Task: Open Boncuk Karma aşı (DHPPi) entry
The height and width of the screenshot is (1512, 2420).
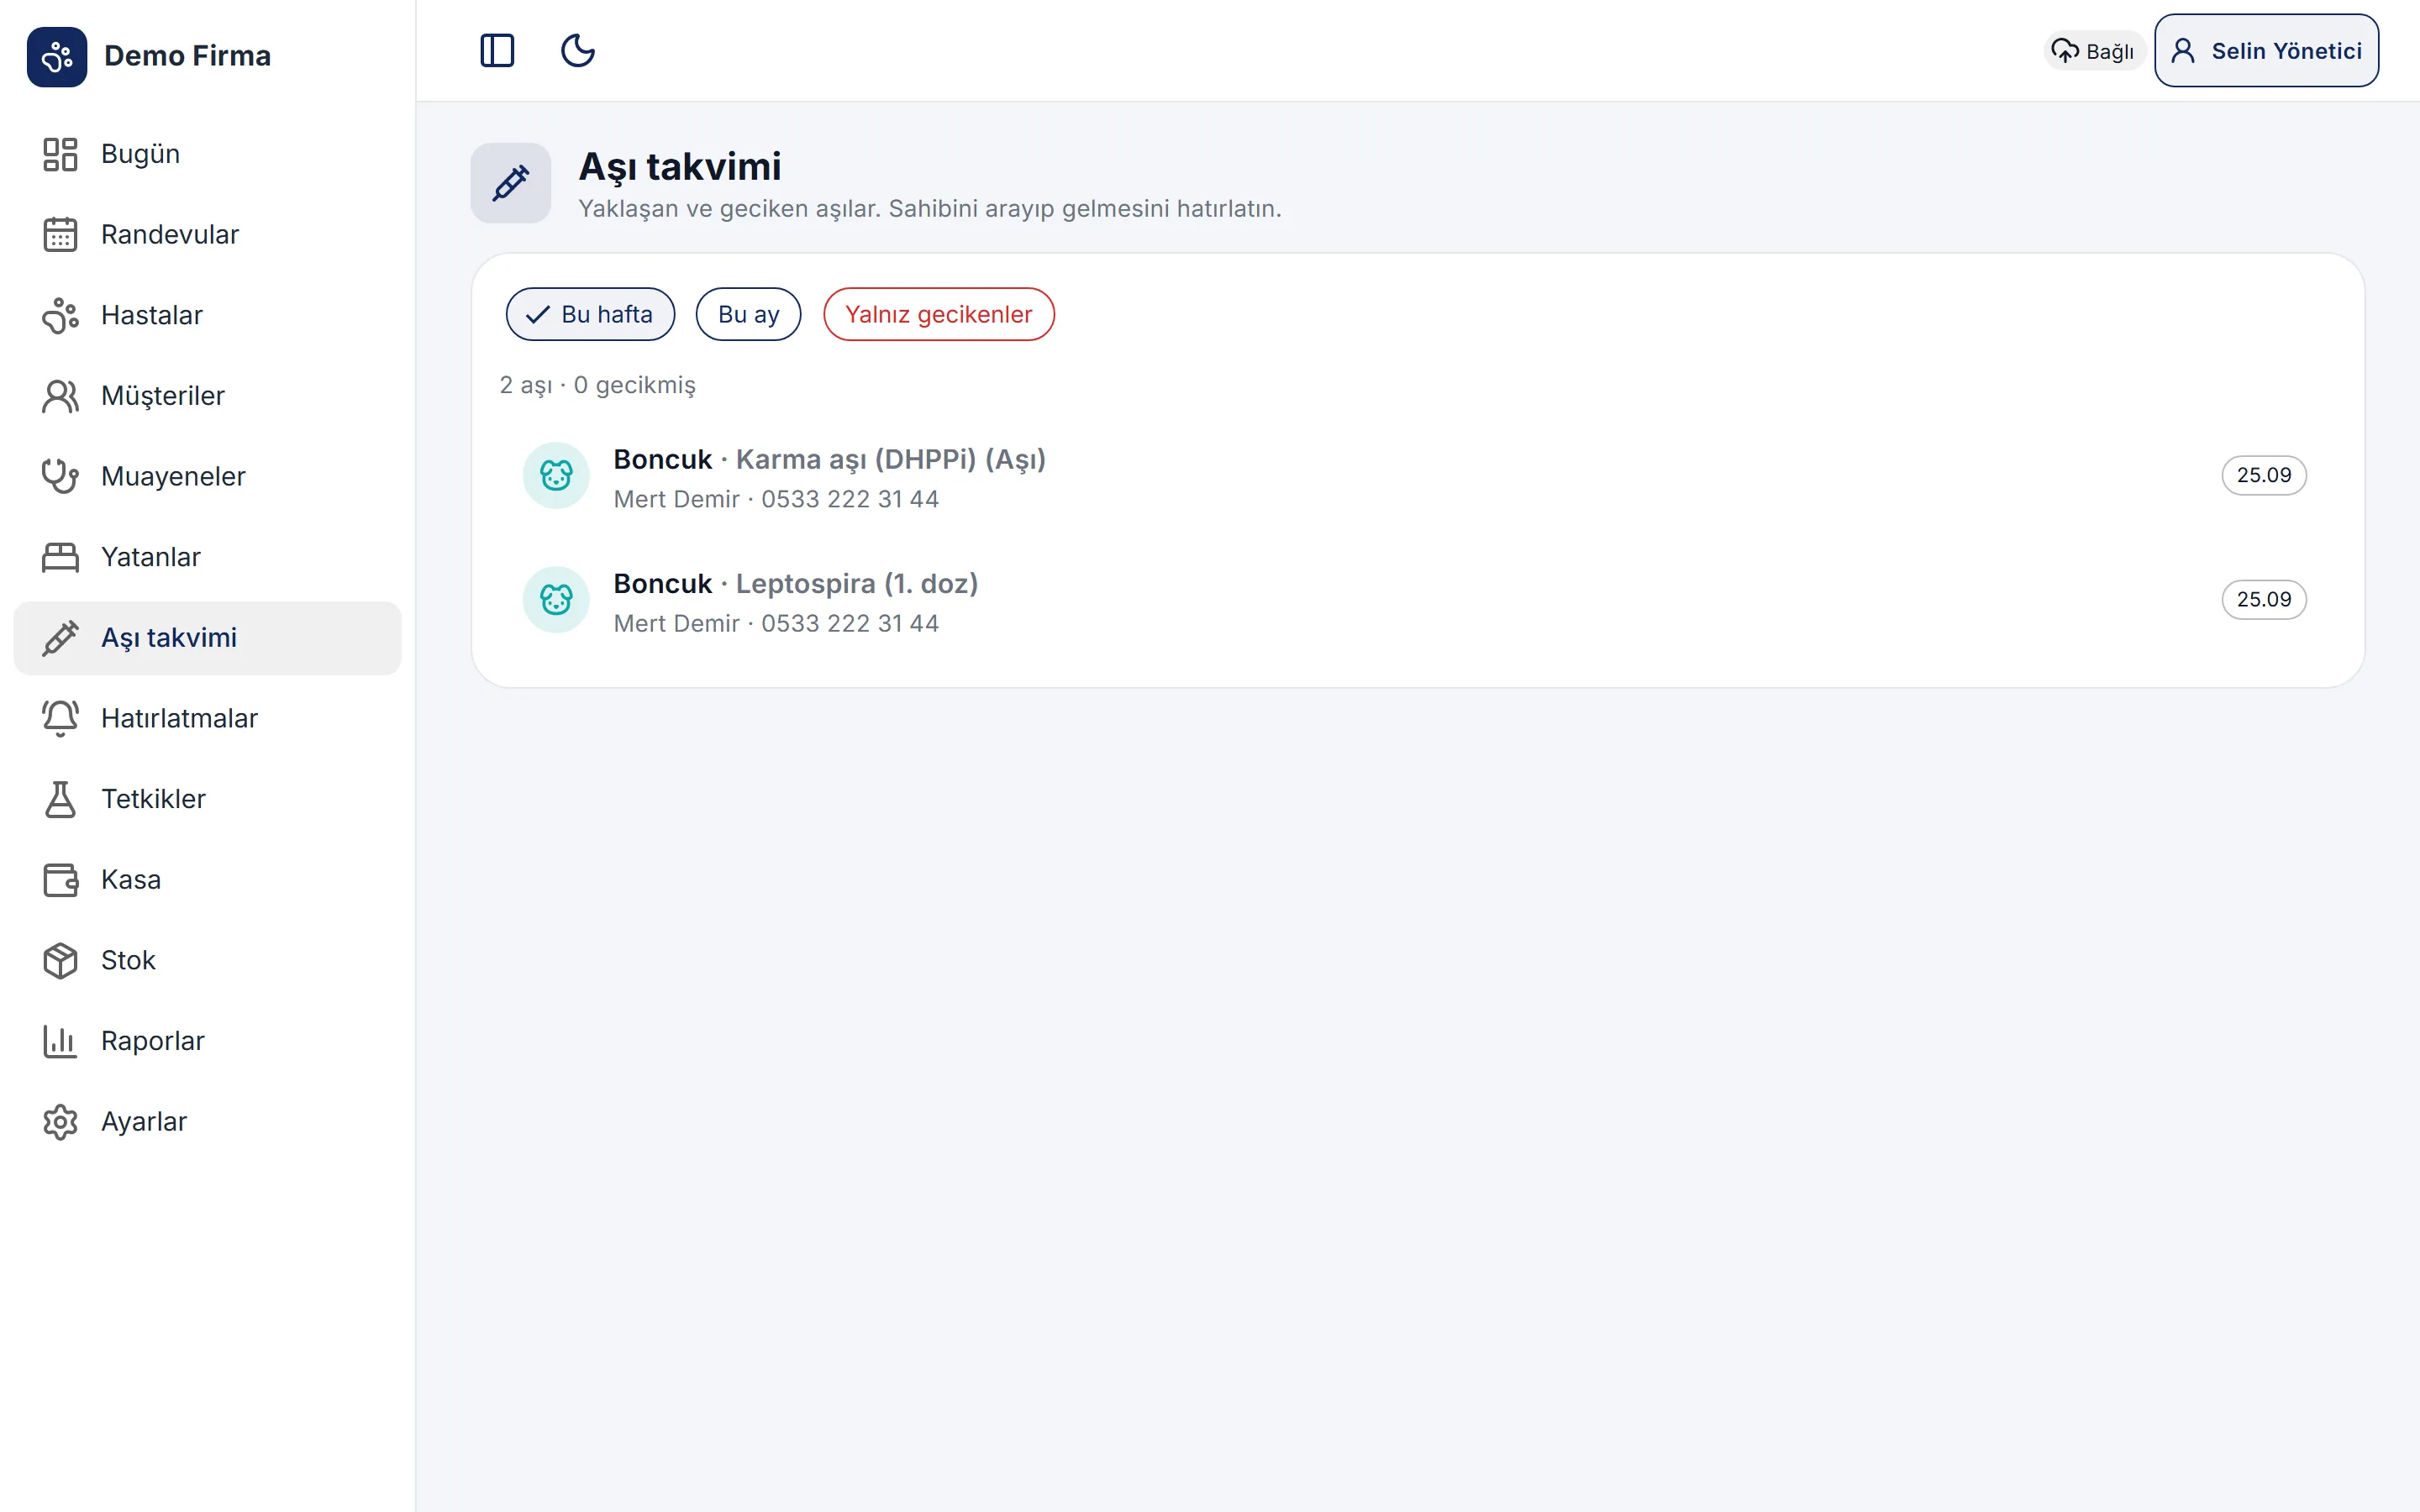Action: click(1417, 476)
